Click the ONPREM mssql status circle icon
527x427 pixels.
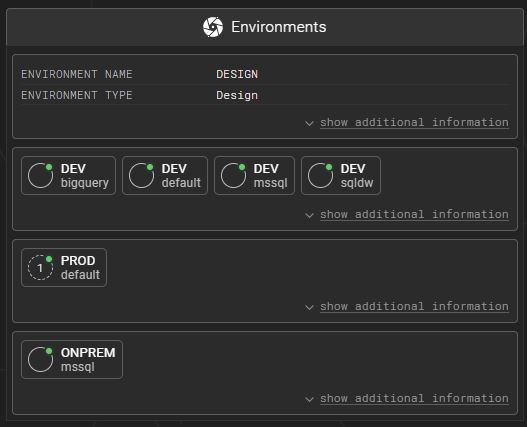pyautogui.click(x=40, y=360)
